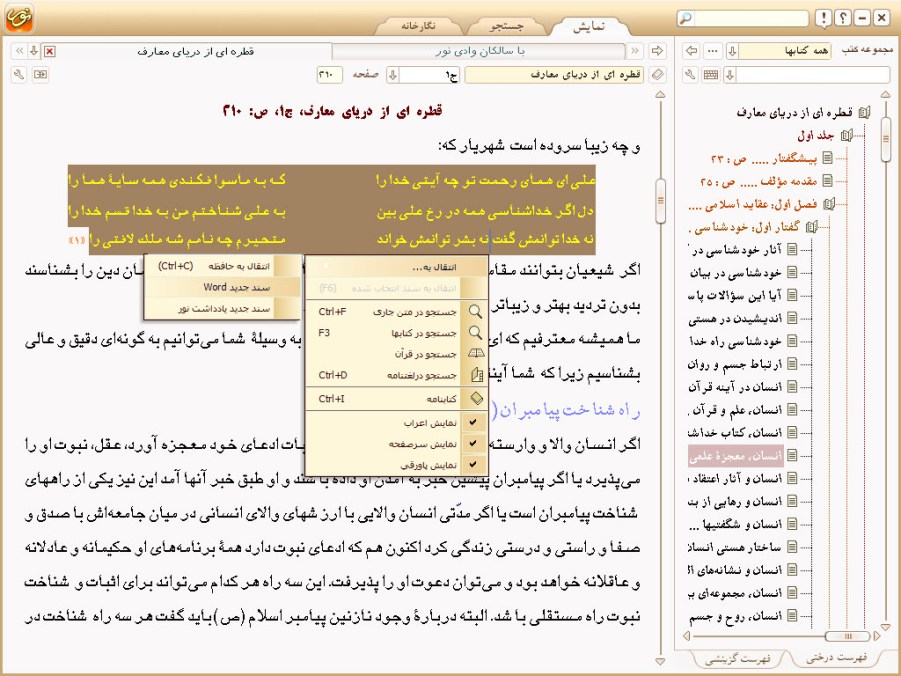
Task: Click the ellipsis button beside همه کتابها
Action: (713, 51)
